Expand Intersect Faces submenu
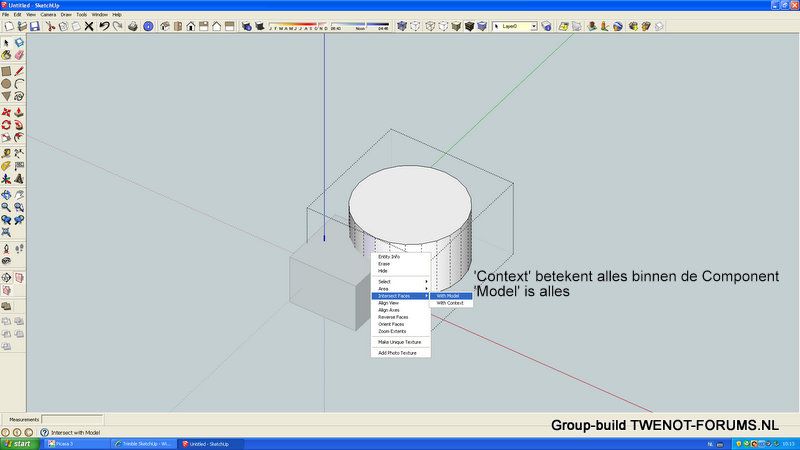Screen dimensions: 800x450 (x=401, y=296)
